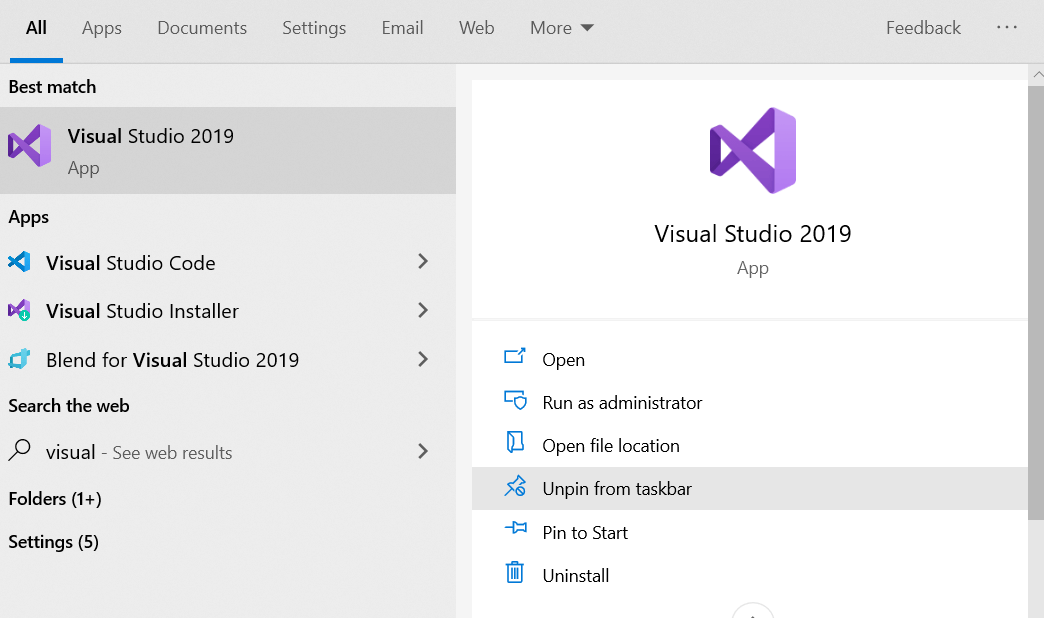This screenshot has width=1044, height=618.
Task: Click the Visual Studio 2019 best match icon
Action: (30, 146)
